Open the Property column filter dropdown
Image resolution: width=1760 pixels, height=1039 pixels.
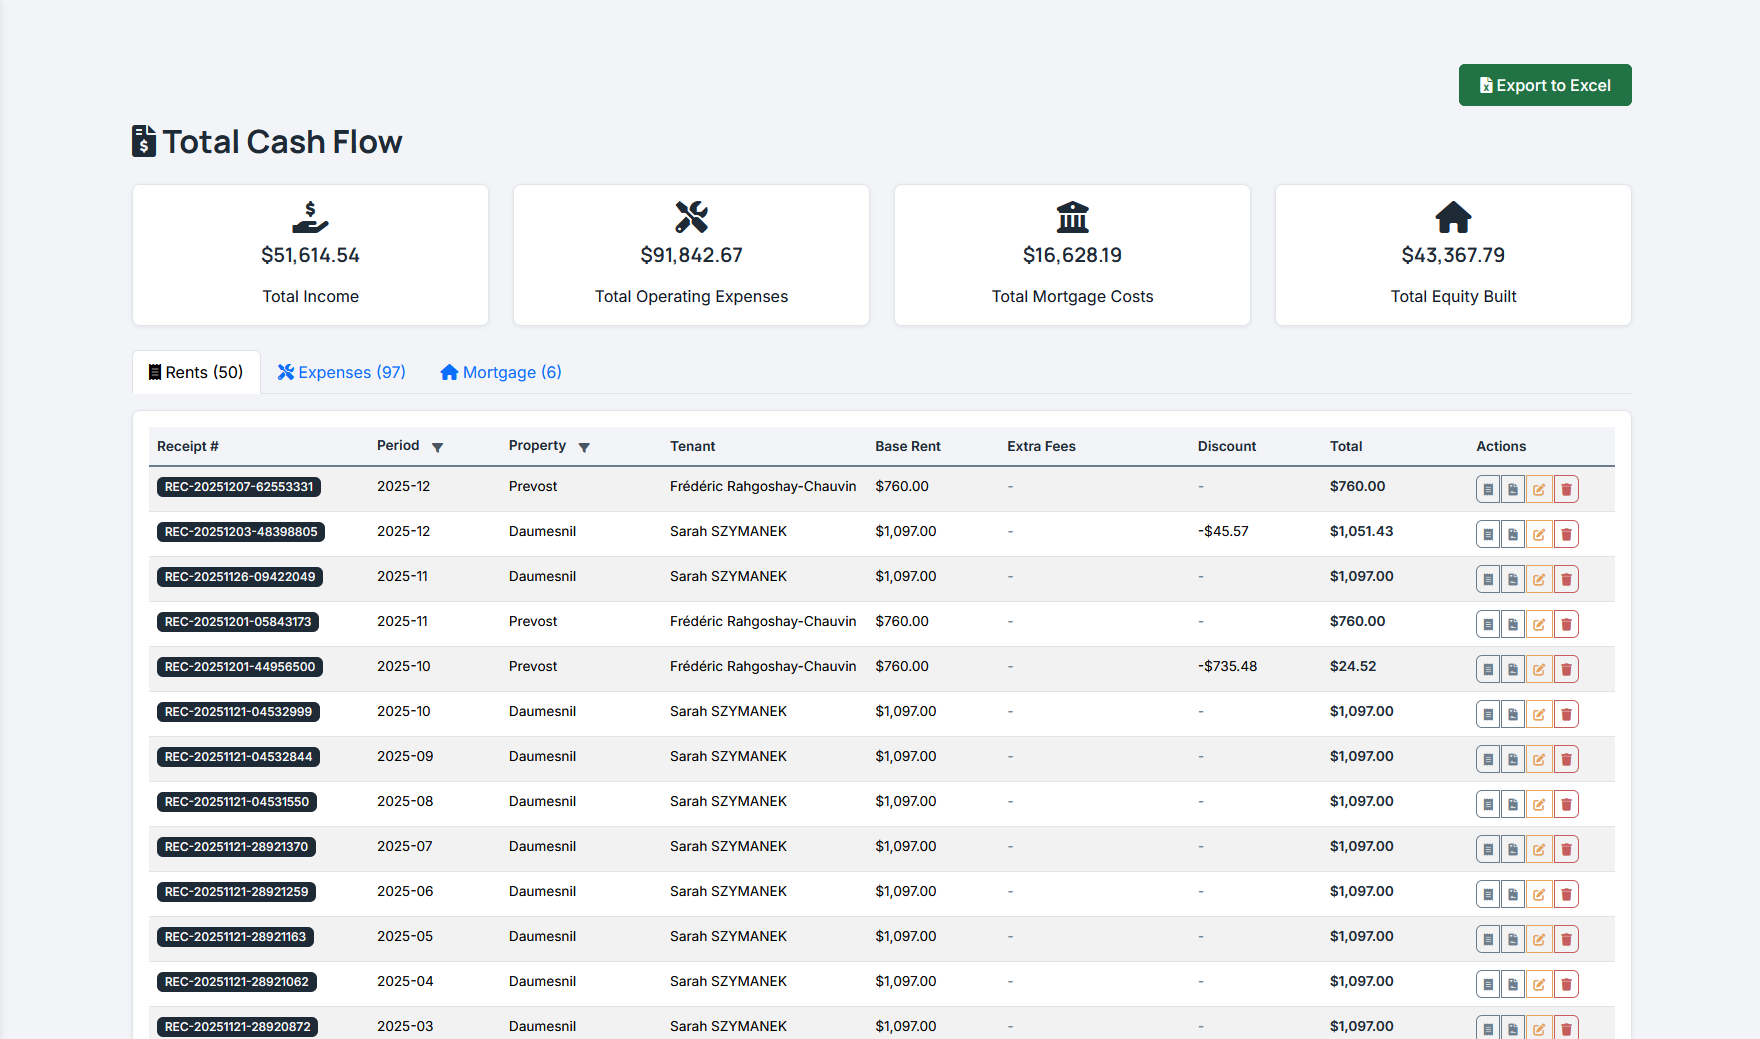coord(584,447)
